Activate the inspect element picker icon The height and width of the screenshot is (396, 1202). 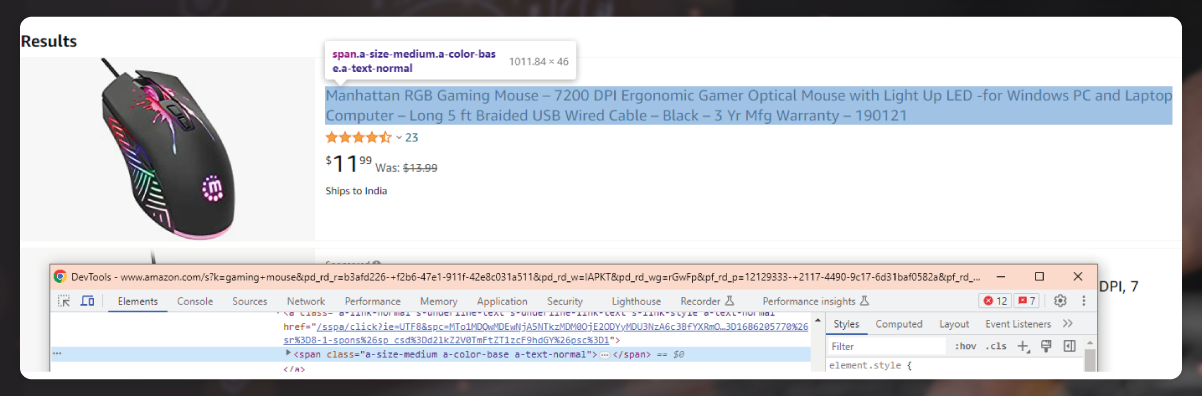pyautogui.click(x=64, y=301)
